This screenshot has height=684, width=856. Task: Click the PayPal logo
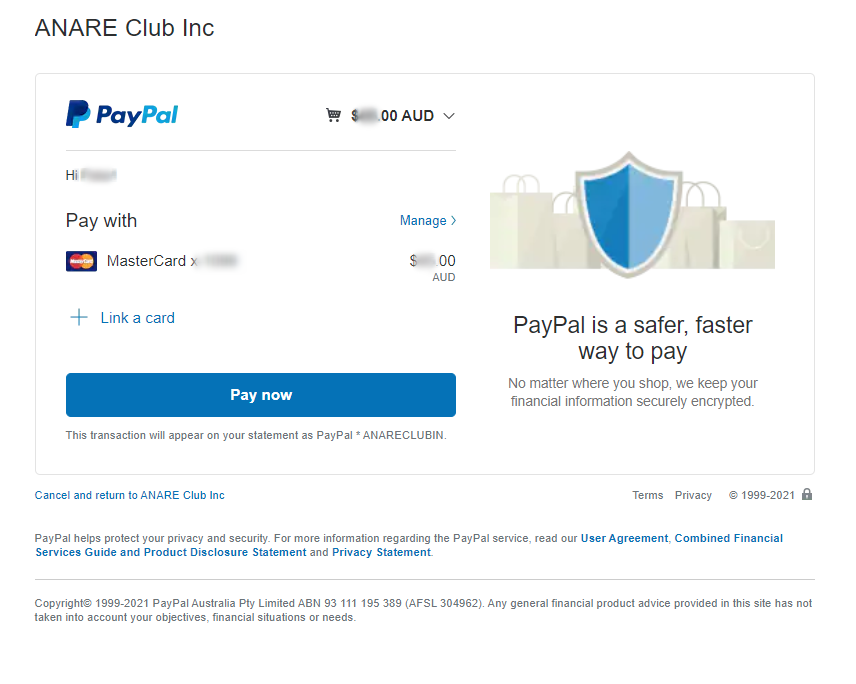(x=122, y=114)
